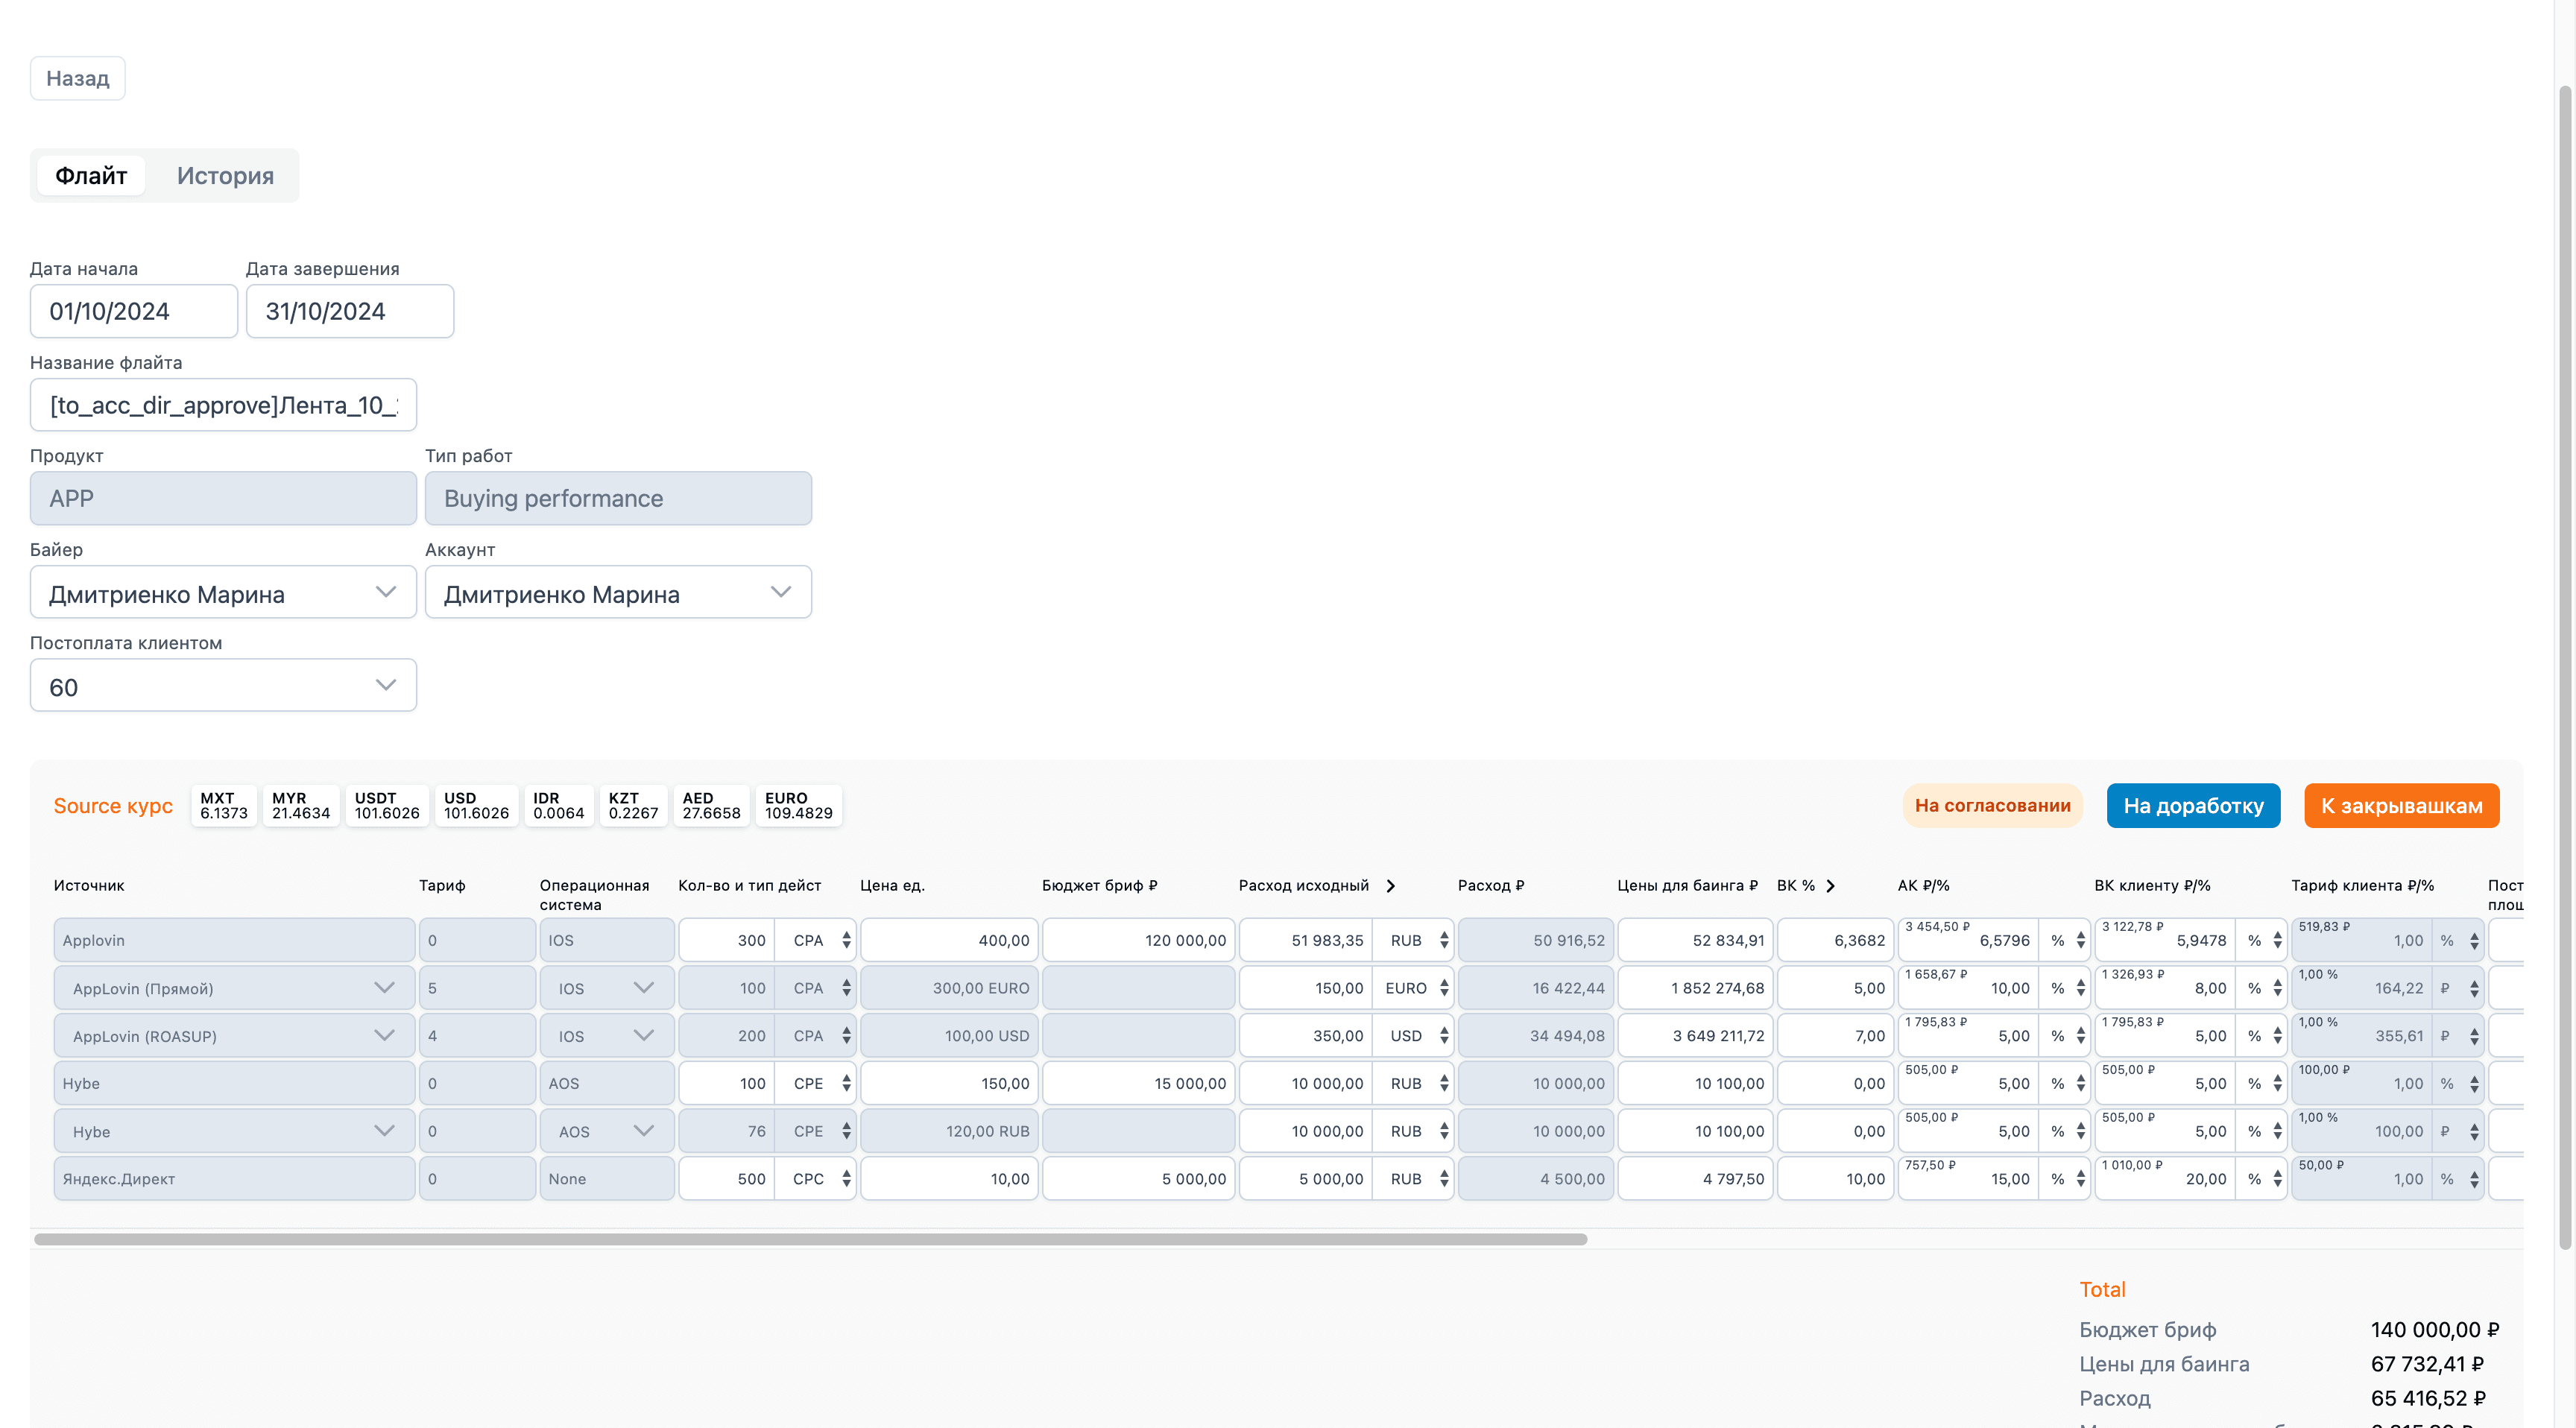Image resolution: width=2576 pixels, height=1428 pixels.
Task: Edit АК value 6,5796 in Applovin row
Action: pos(1968,940)
